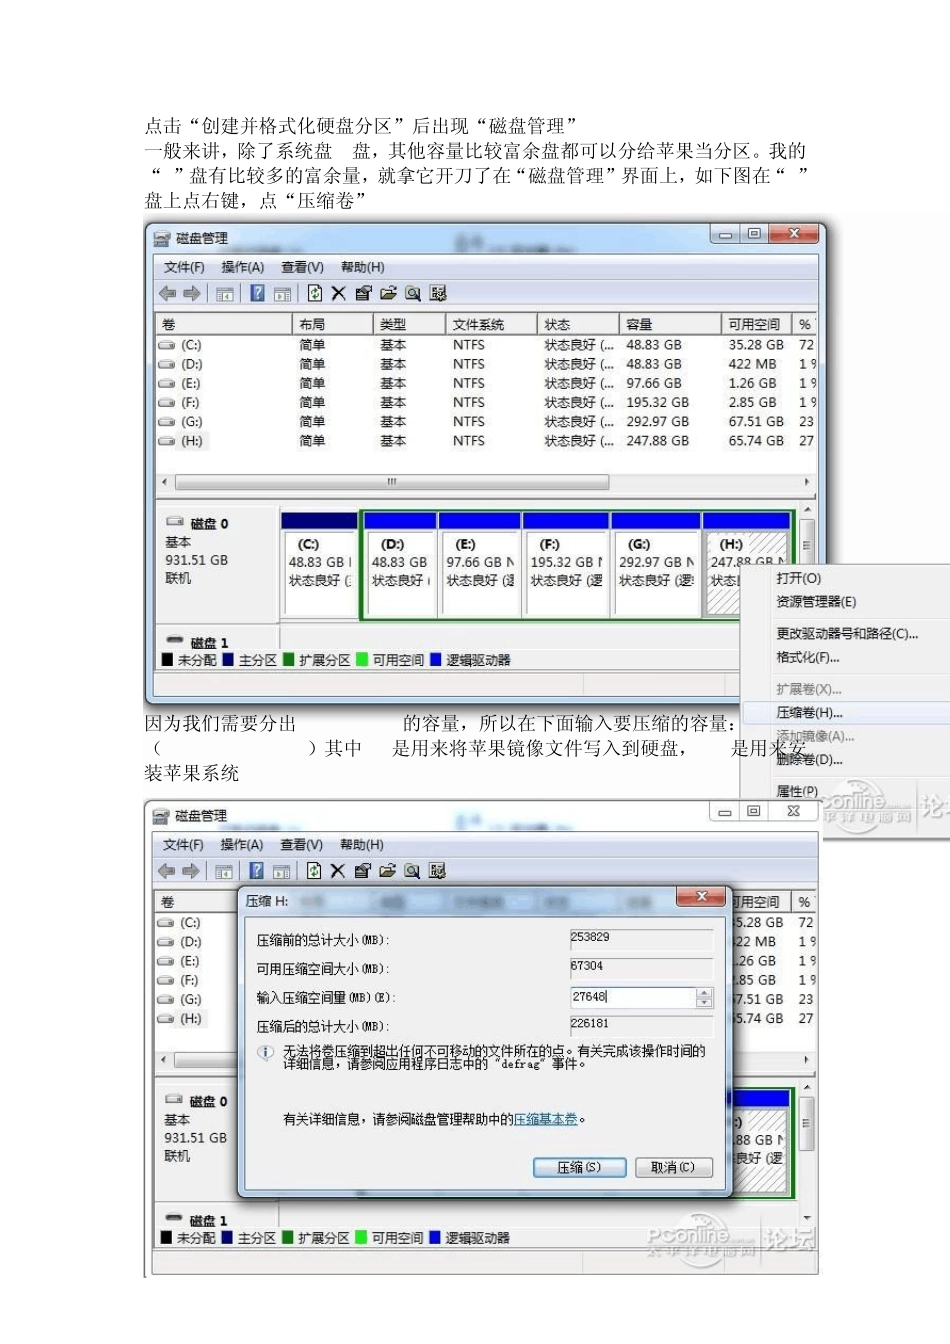Click Refresh icon in window behind compress dialog
Viewport: 950px width, 1344px height.
[313, 871]
